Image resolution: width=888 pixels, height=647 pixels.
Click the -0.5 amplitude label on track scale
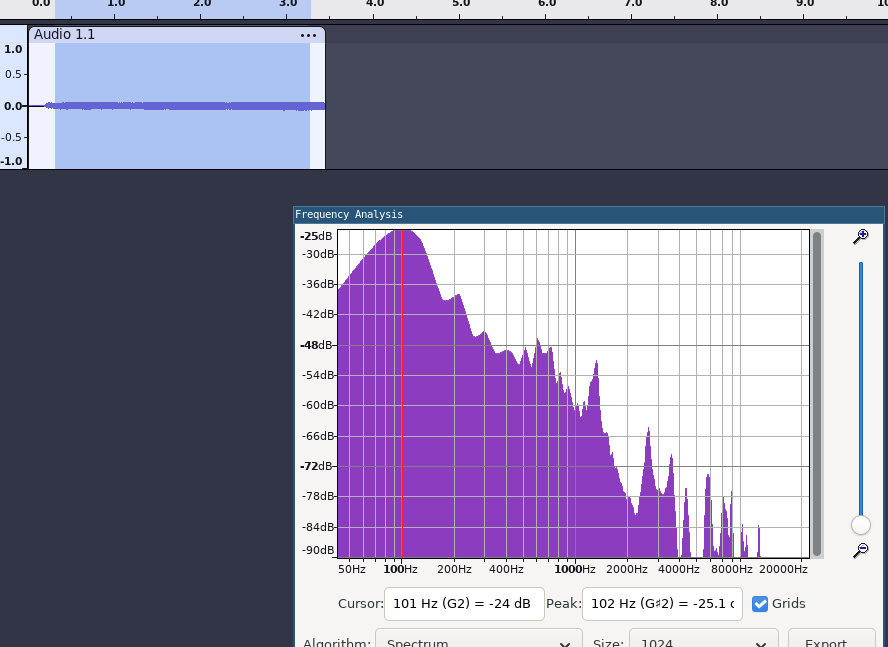click(11, 137)
